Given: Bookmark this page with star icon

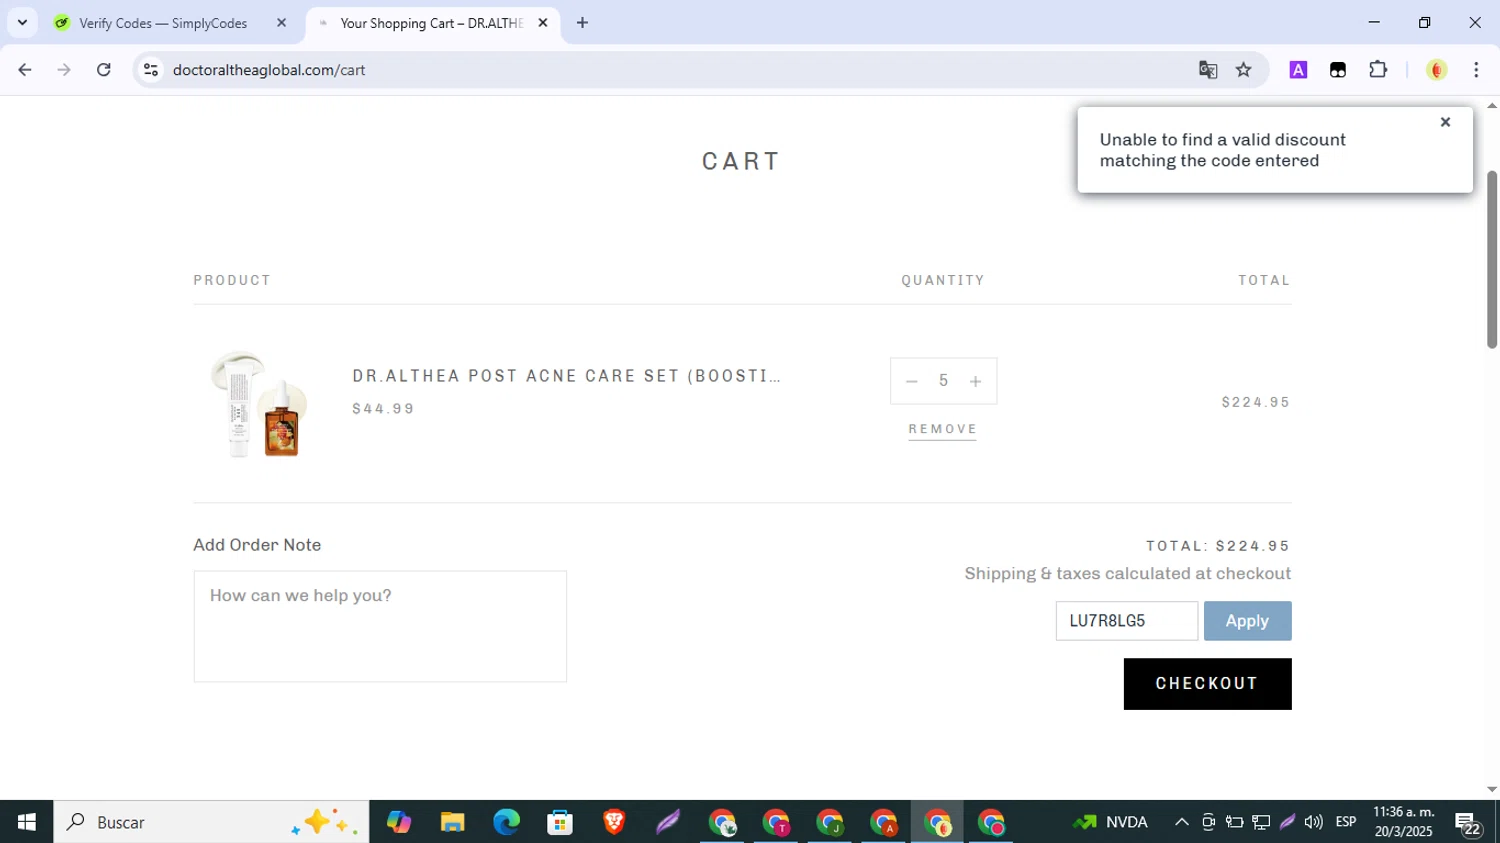Looking at the screenshot, I should coord(1244,70).
